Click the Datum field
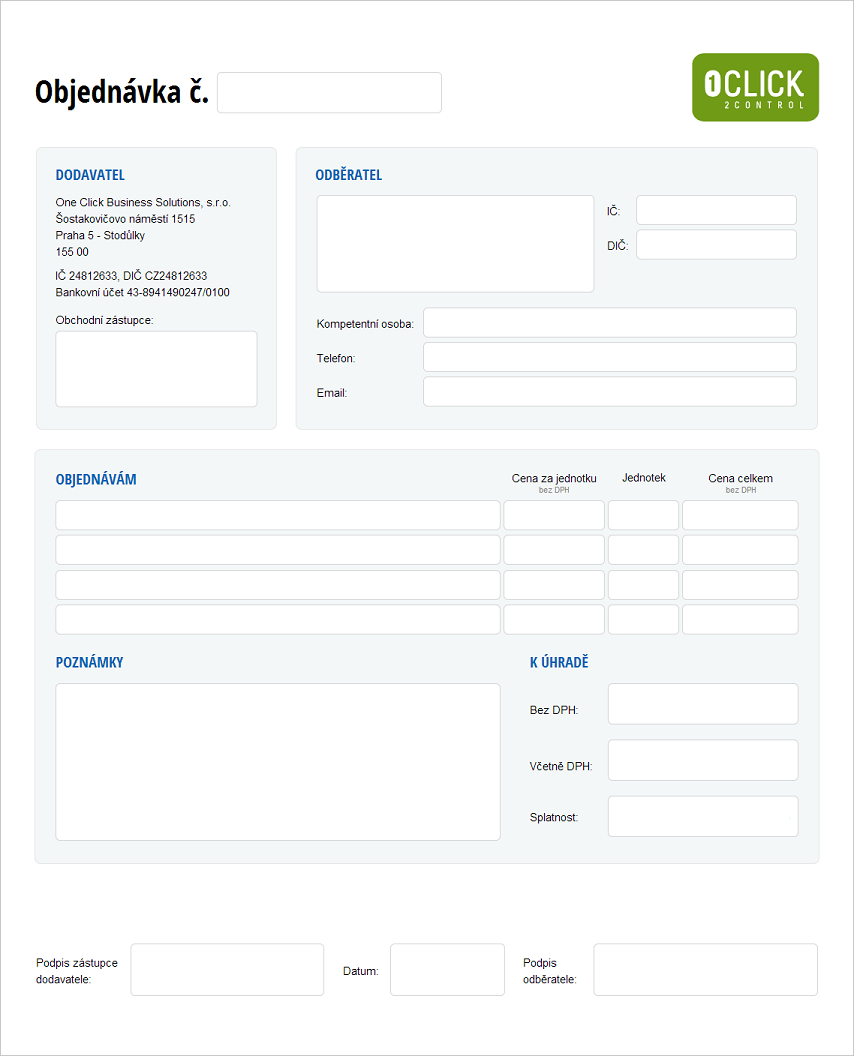 click(x=447, y=970)
